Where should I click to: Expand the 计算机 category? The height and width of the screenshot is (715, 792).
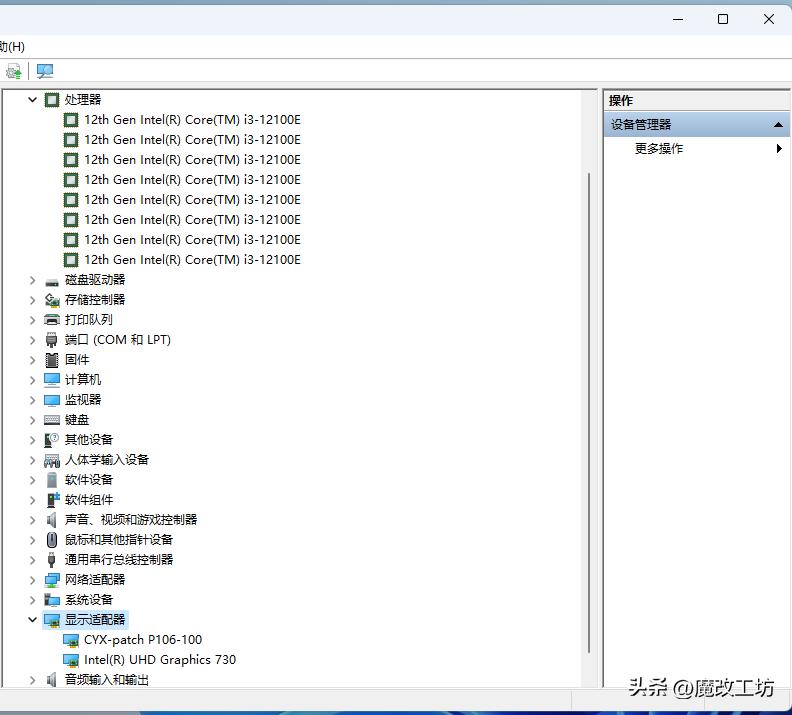tap(32, 380)
